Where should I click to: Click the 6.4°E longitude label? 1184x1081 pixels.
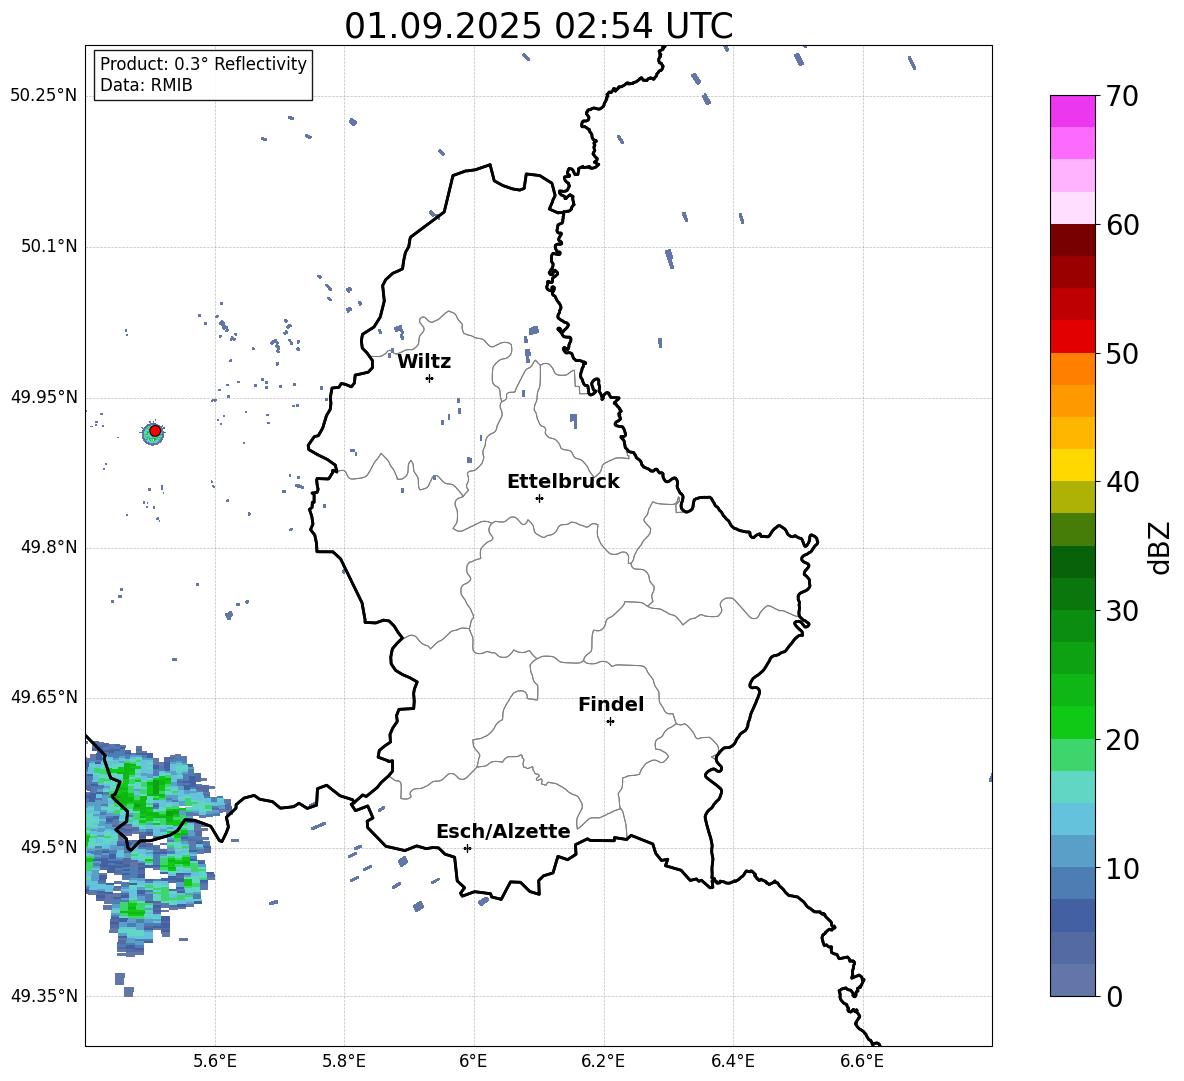(732, 1061)
